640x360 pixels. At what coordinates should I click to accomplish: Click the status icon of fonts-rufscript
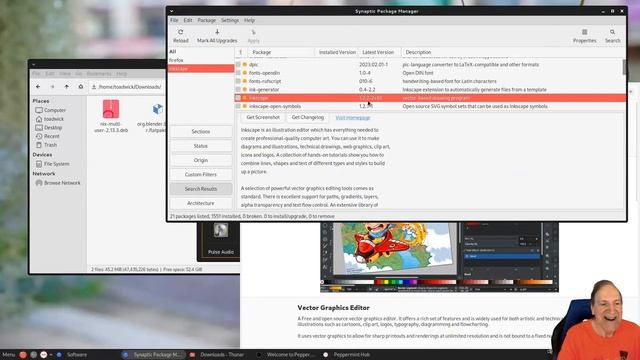245,81
